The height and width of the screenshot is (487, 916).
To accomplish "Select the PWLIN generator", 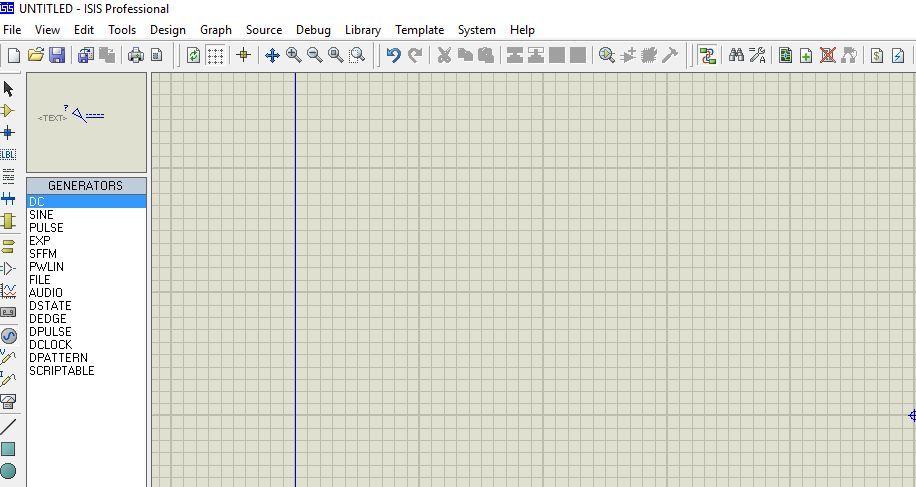I will pos(86,266).
